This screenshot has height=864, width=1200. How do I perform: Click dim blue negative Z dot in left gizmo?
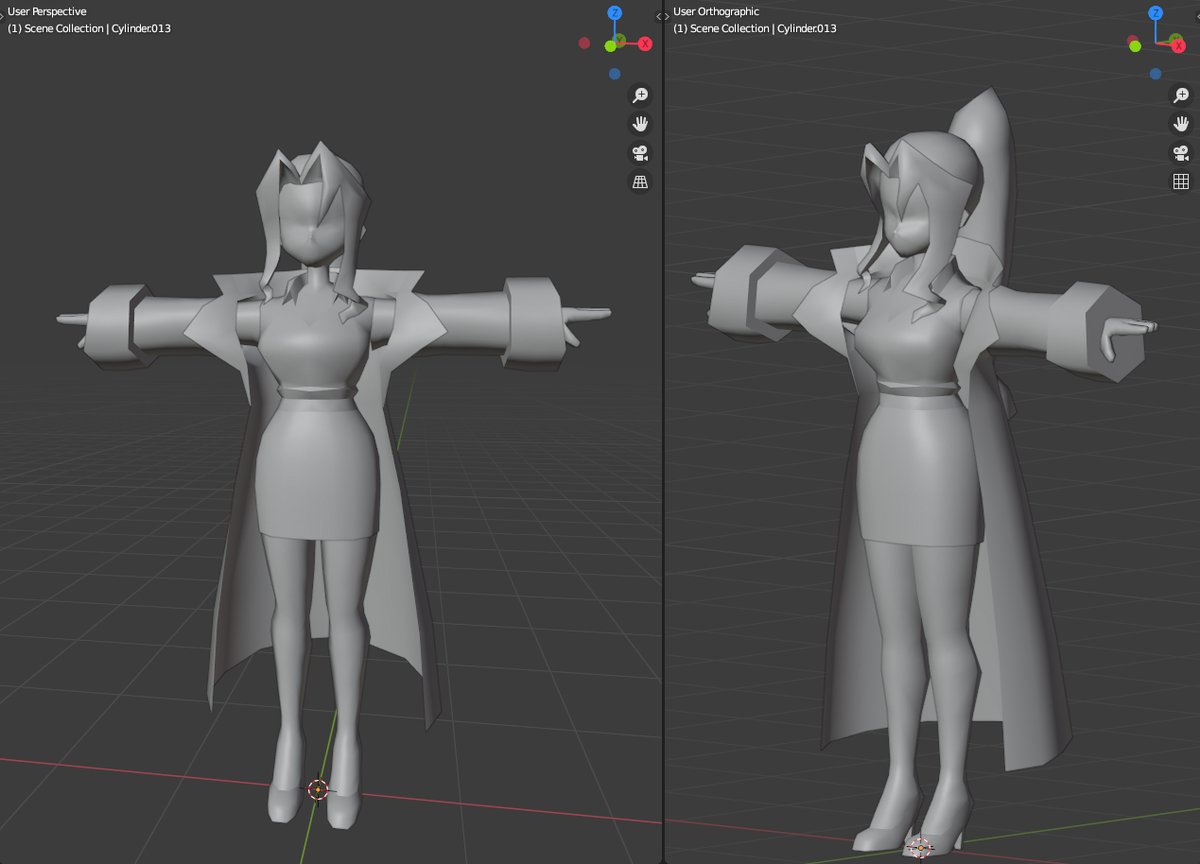pos(614,74)
